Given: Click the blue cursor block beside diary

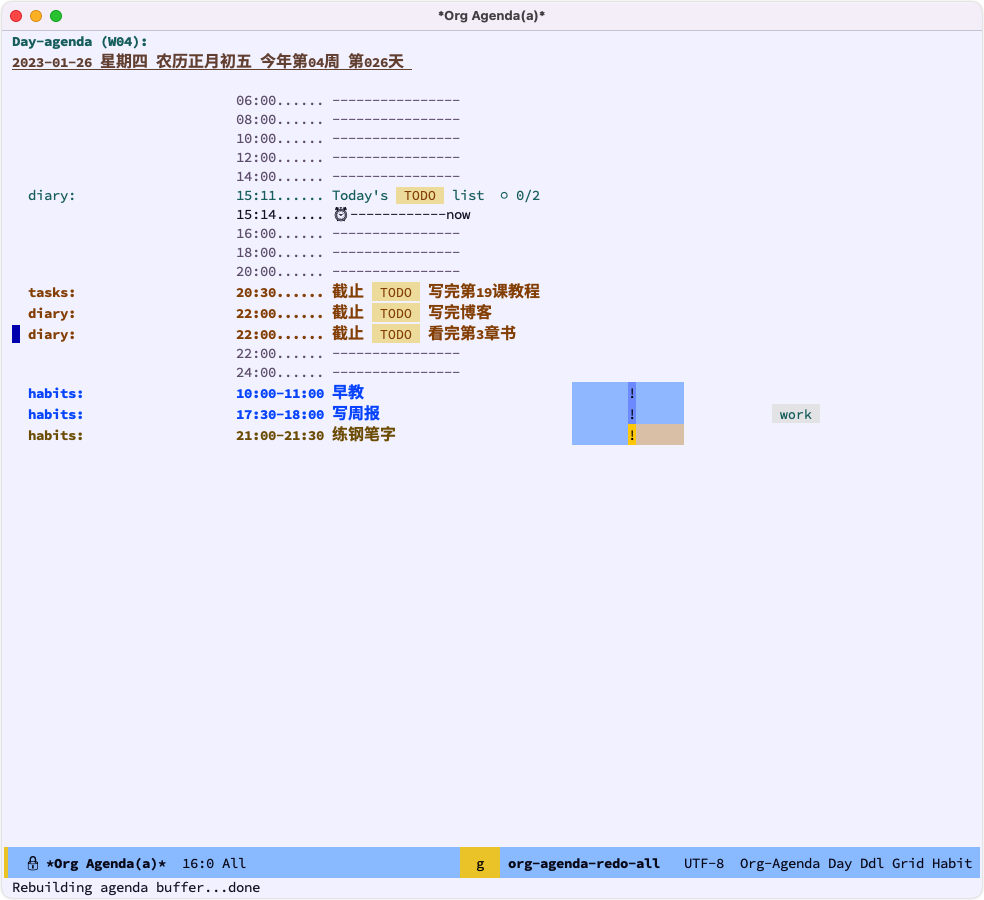Looking at the screenshot, I should pos(16,334).
